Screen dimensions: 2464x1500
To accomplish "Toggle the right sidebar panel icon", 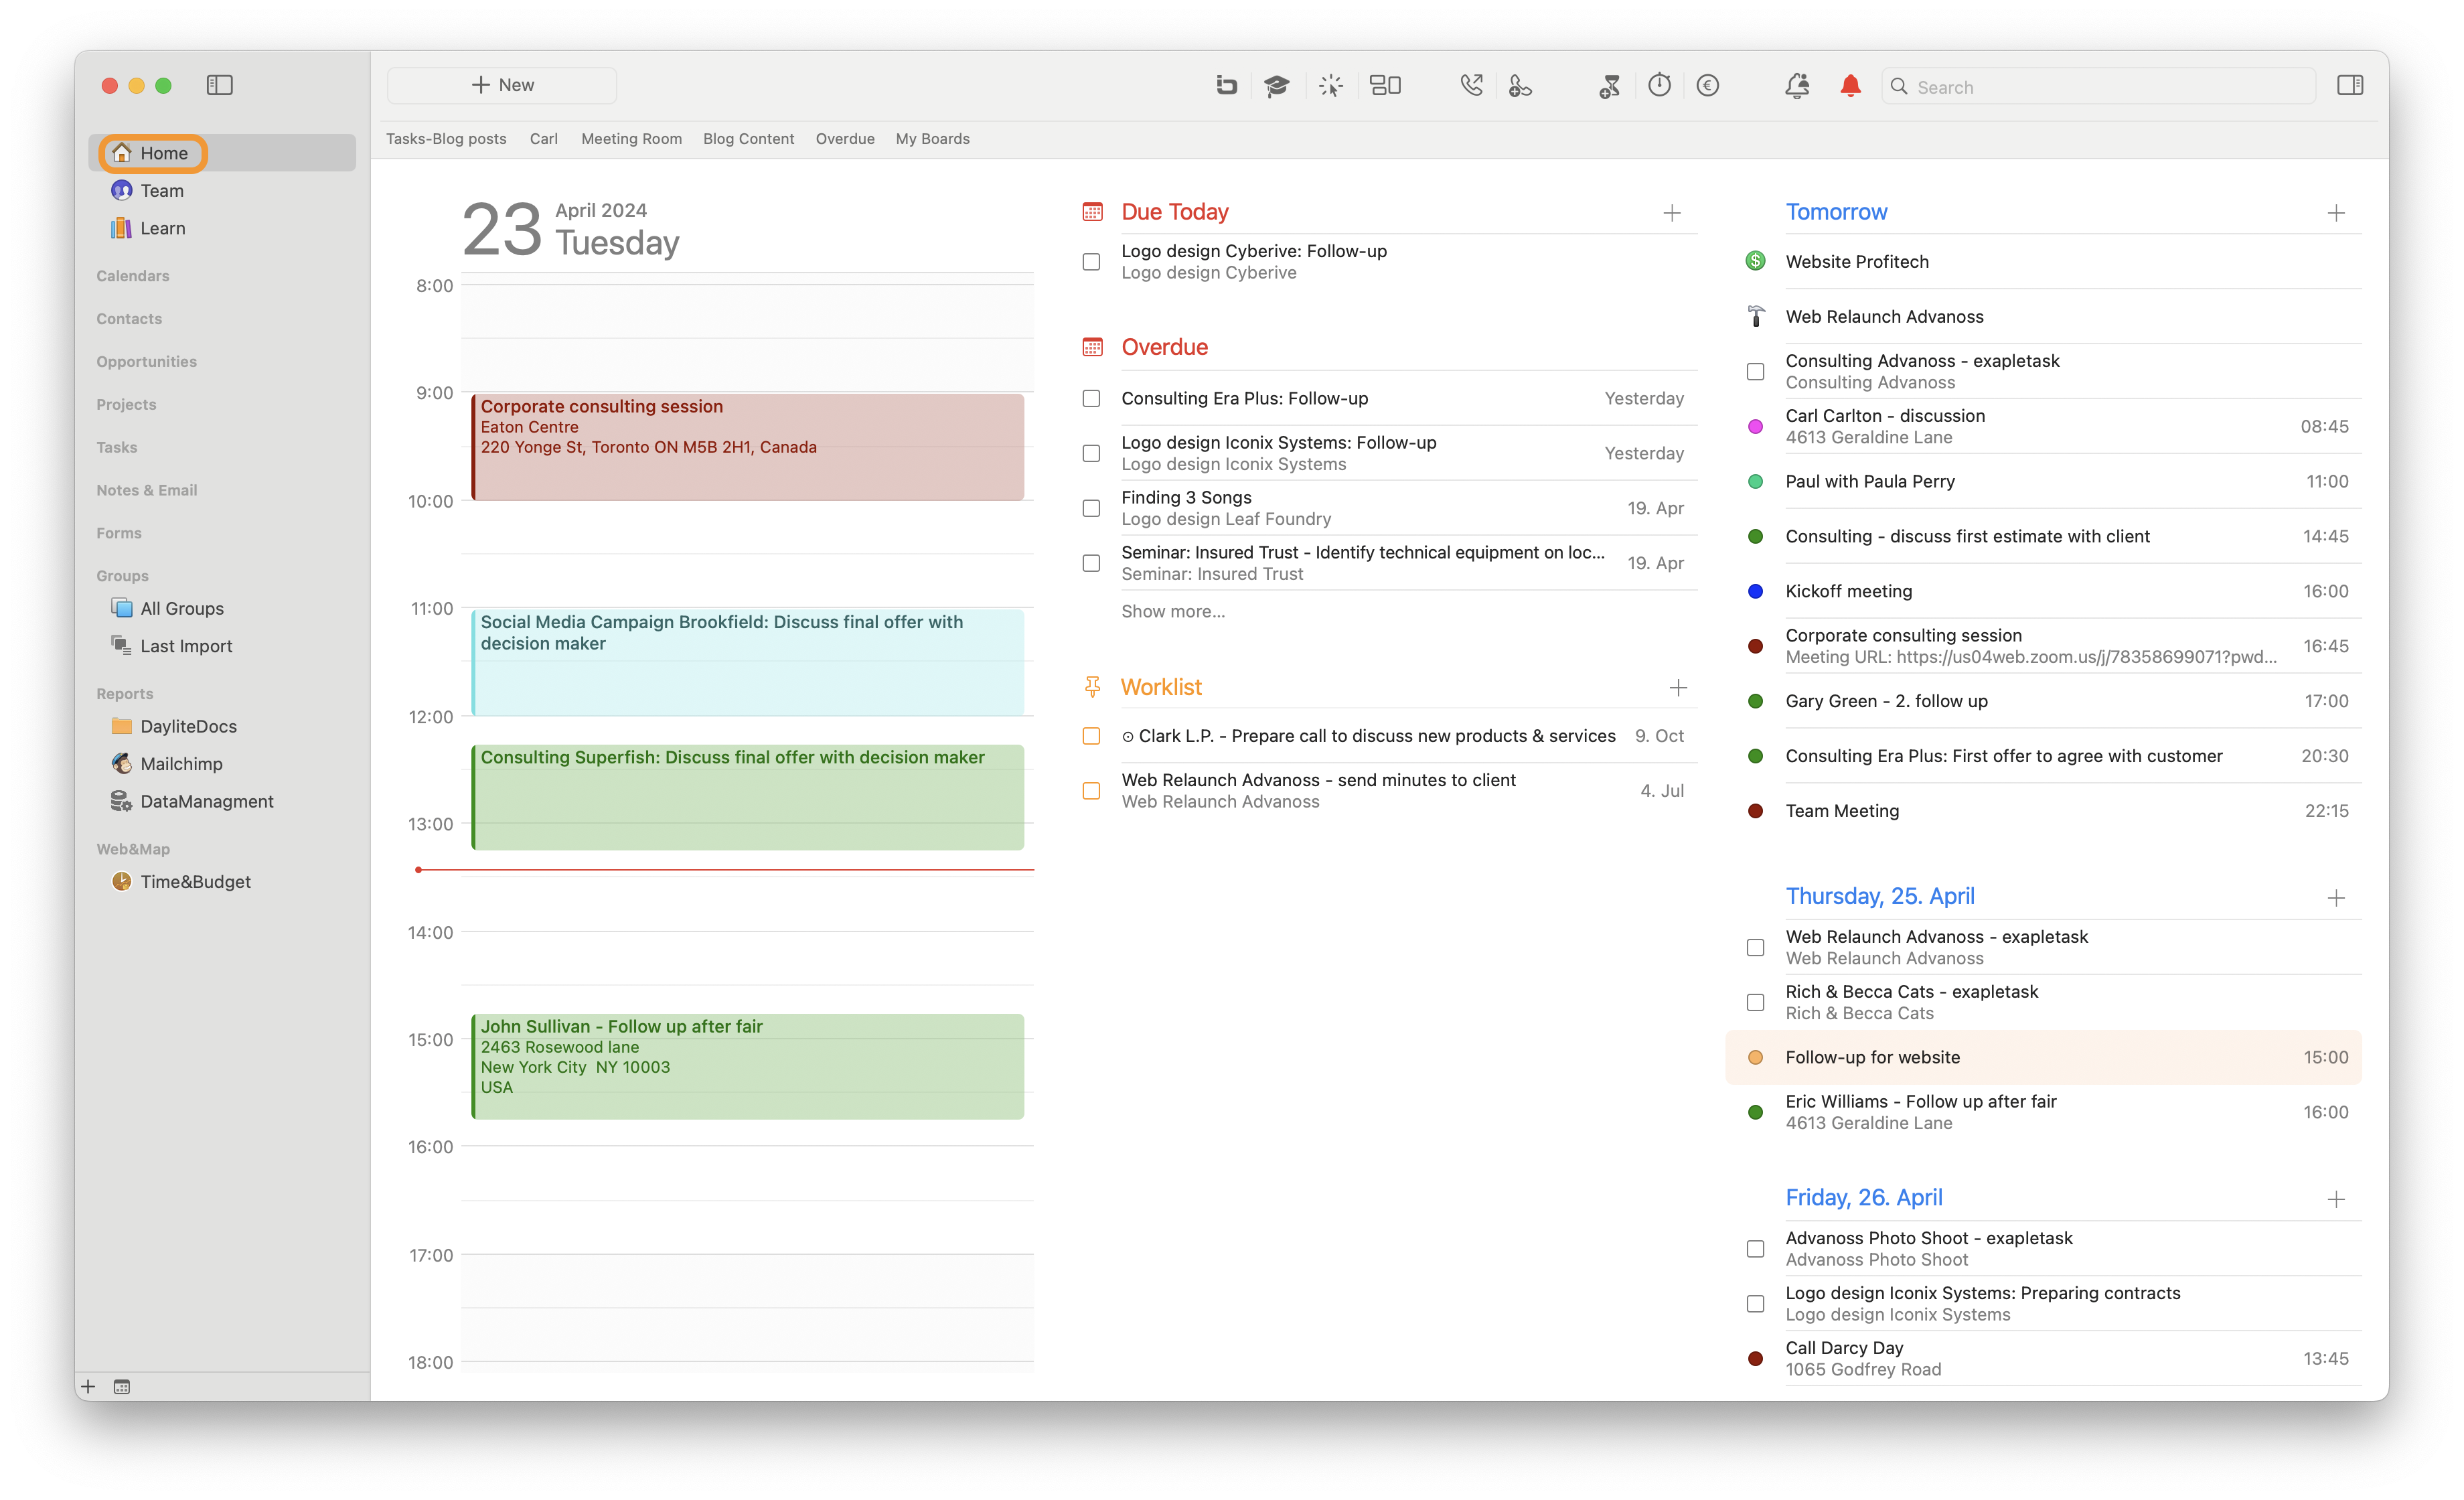I will pyautogui.click(x=2350, y=86).
